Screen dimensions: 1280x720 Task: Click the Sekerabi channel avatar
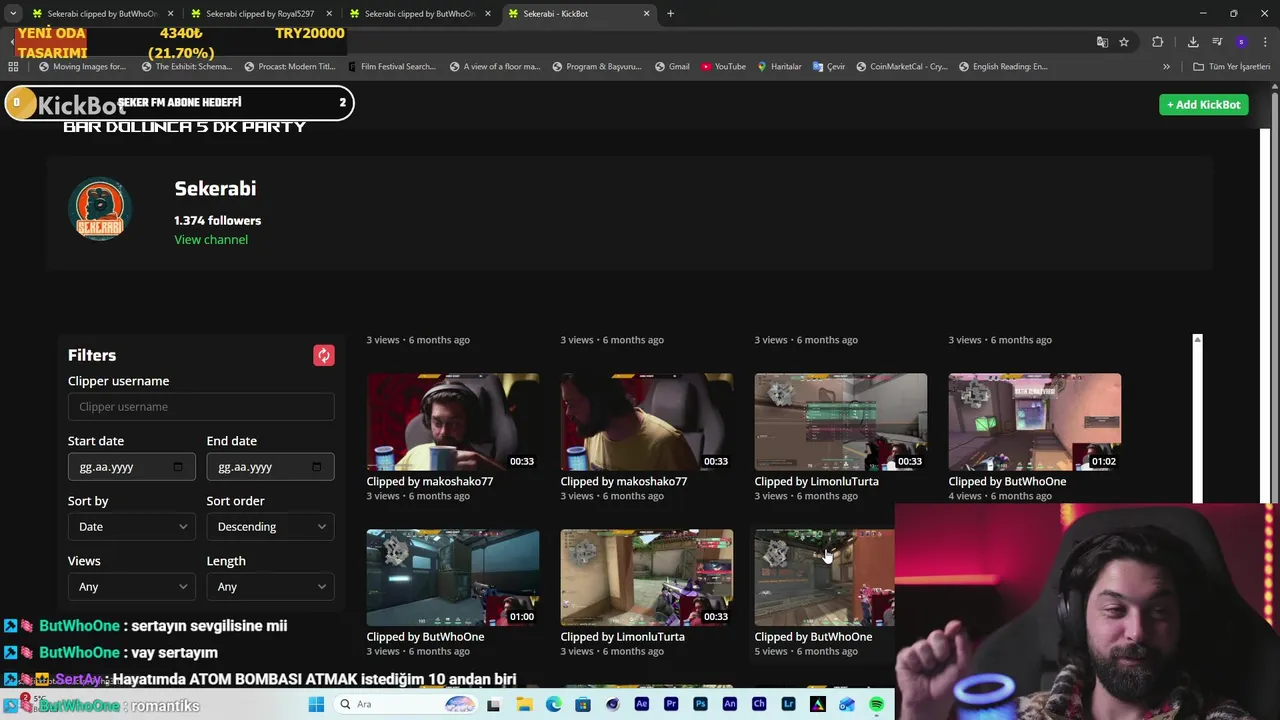pyautogui.click(x=100, y=209)
